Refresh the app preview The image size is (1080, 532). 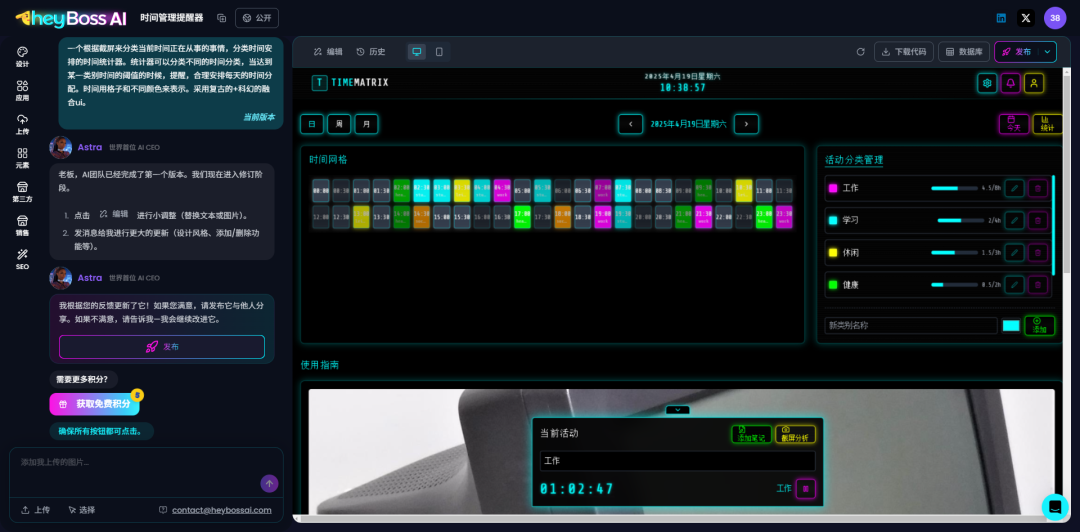click(860, 52)
